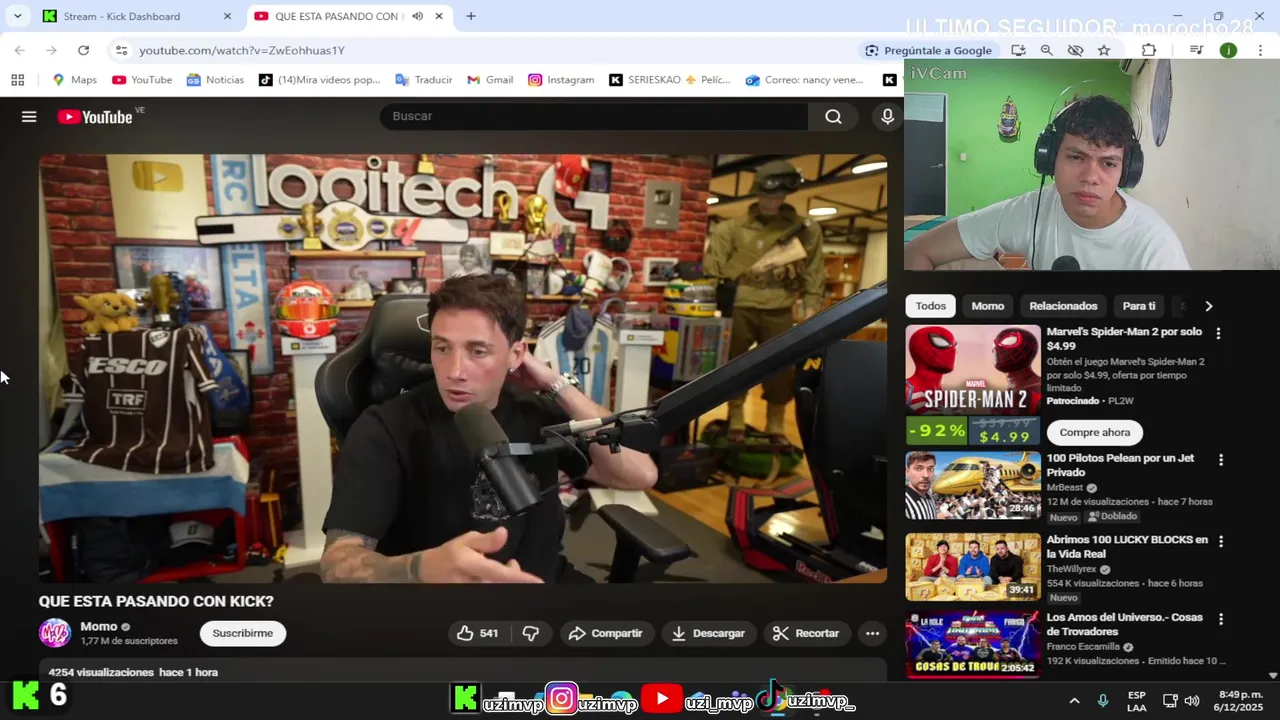1280x720 pixels.
Task: Select the Relacionados filter chip
Action: click(x=1063, y=306)
